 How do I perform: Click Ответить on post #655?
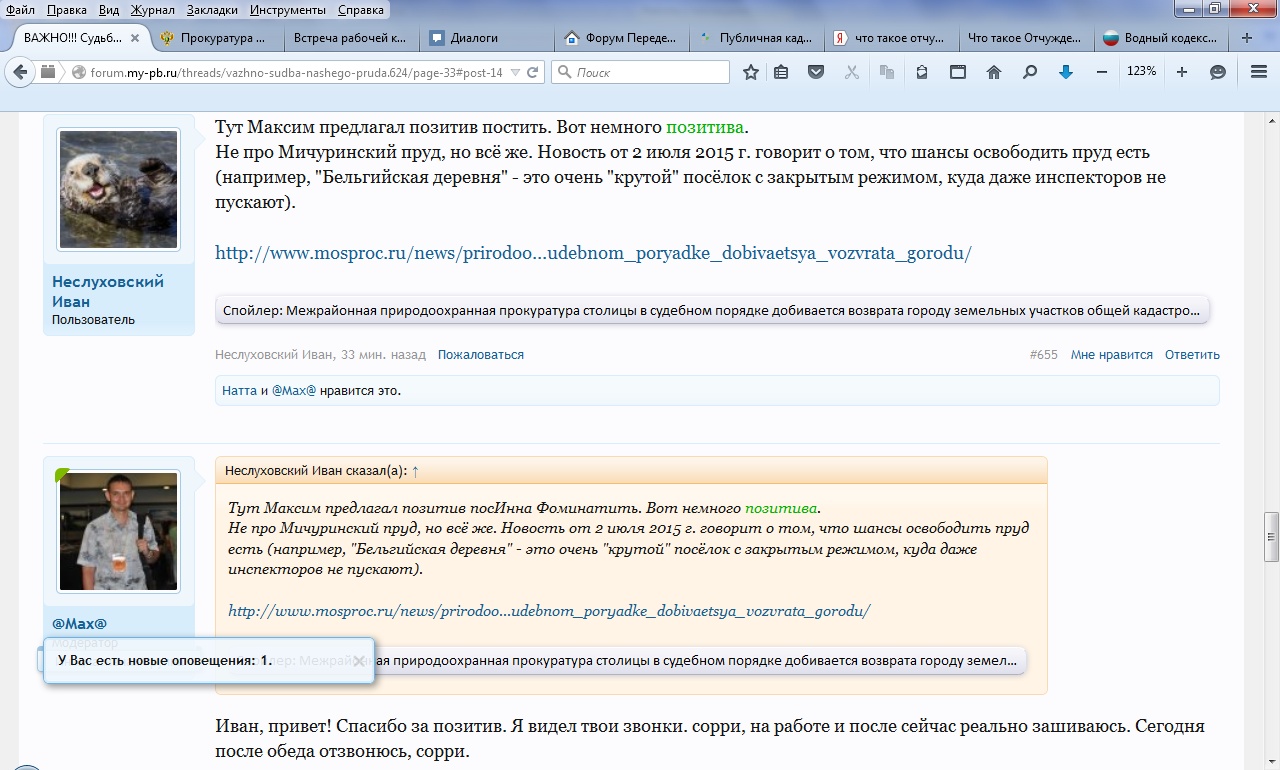1192,355
